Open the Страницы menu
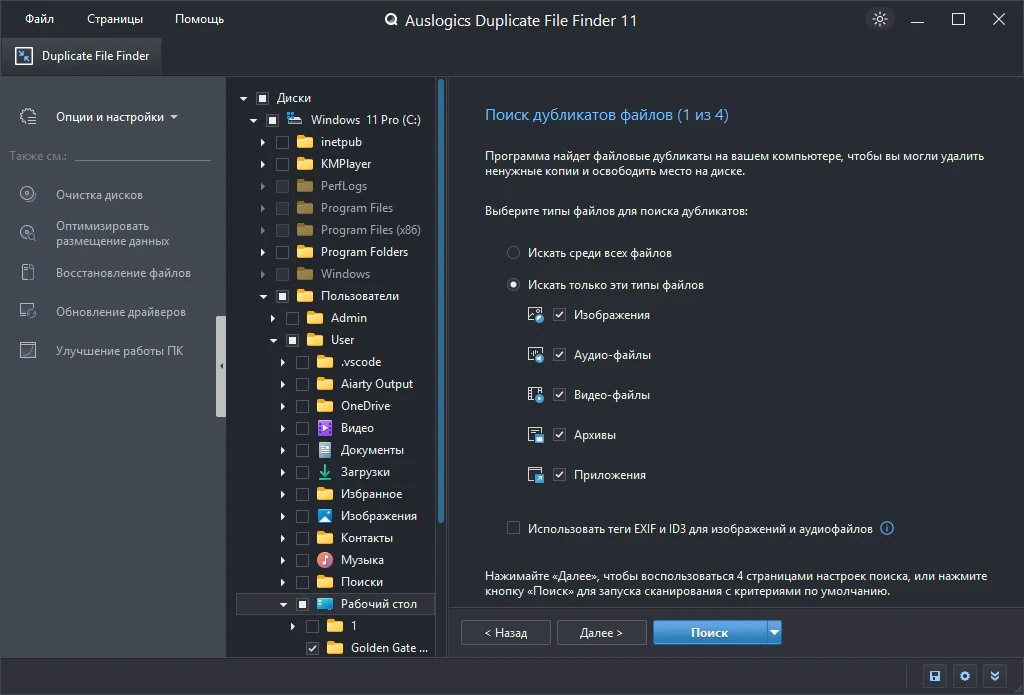Screen dimensions: 1024x695 click(x=115, y=19)
